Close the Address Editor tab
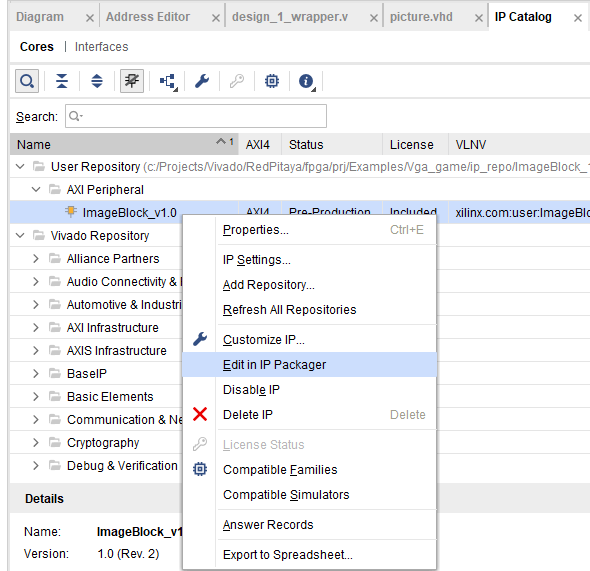Screen dimensions: 590x571 pyautogui.click(x=216, y=18)
